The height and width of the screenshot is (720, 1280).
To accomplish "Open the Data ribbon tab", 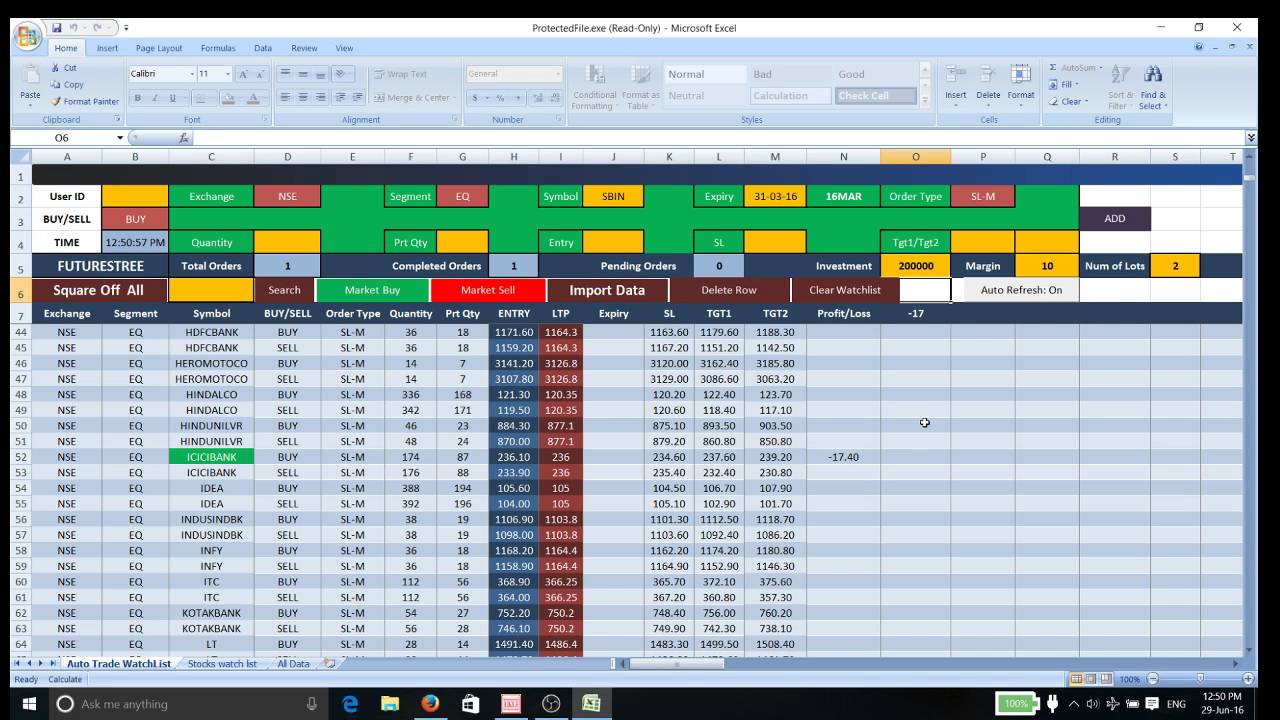I will [263, 48].
